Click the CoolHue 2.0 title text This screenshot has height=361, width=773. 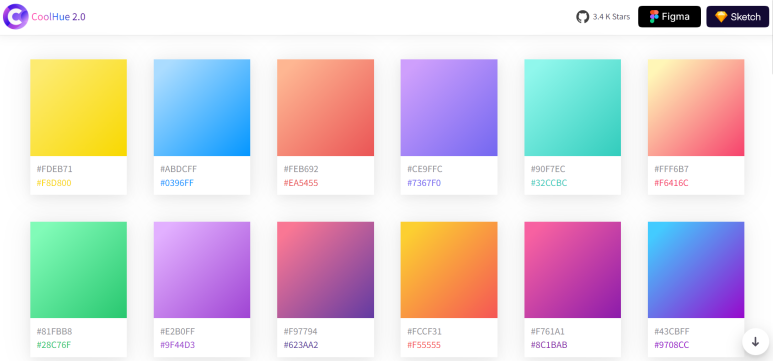(x=58, y=17)
